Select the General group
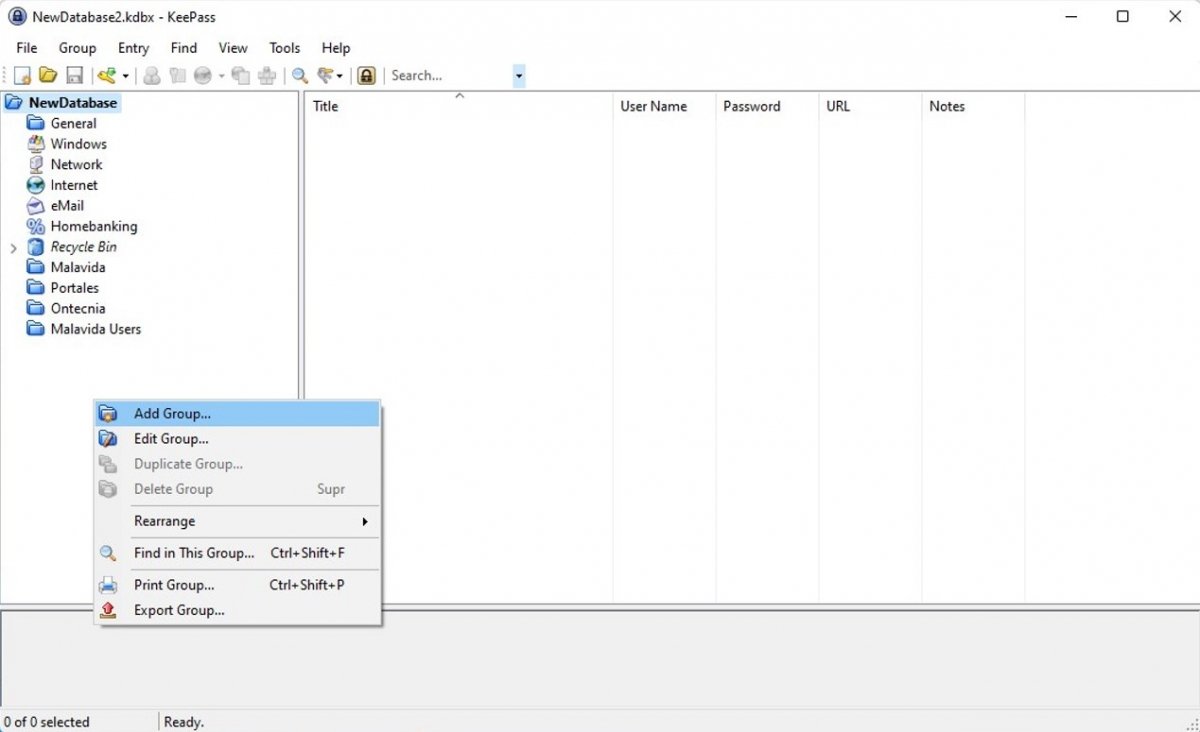This screenshot has width=1200, height=732. [74, 123]
